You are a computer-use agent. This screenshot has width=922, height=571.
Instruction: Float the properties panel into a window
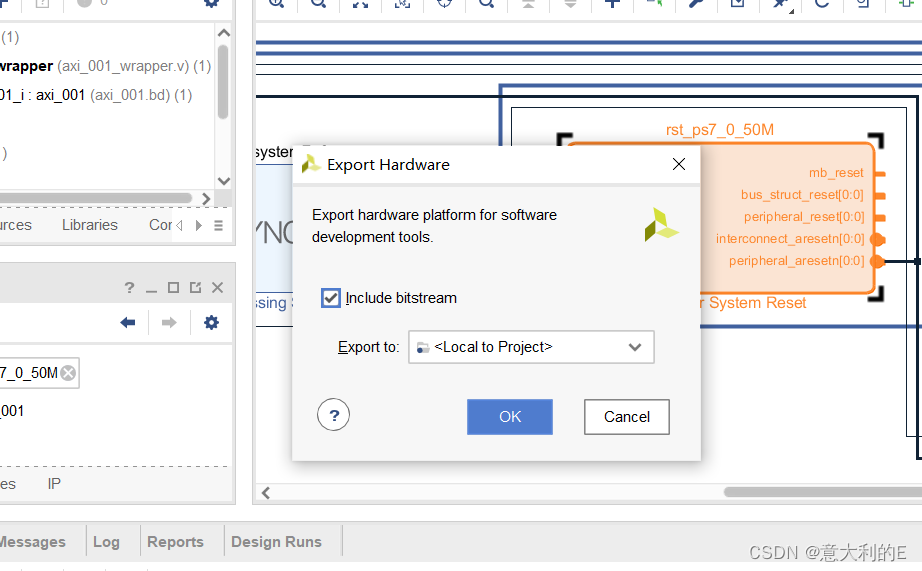[x=195, y=288]
